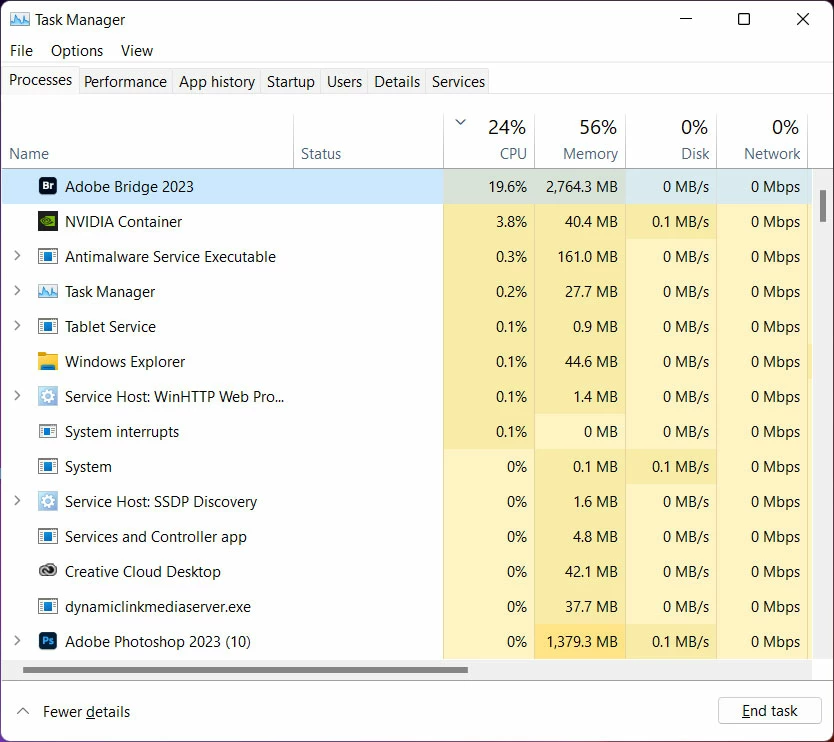Click the Task Manager title bar icon

(20, 20)
